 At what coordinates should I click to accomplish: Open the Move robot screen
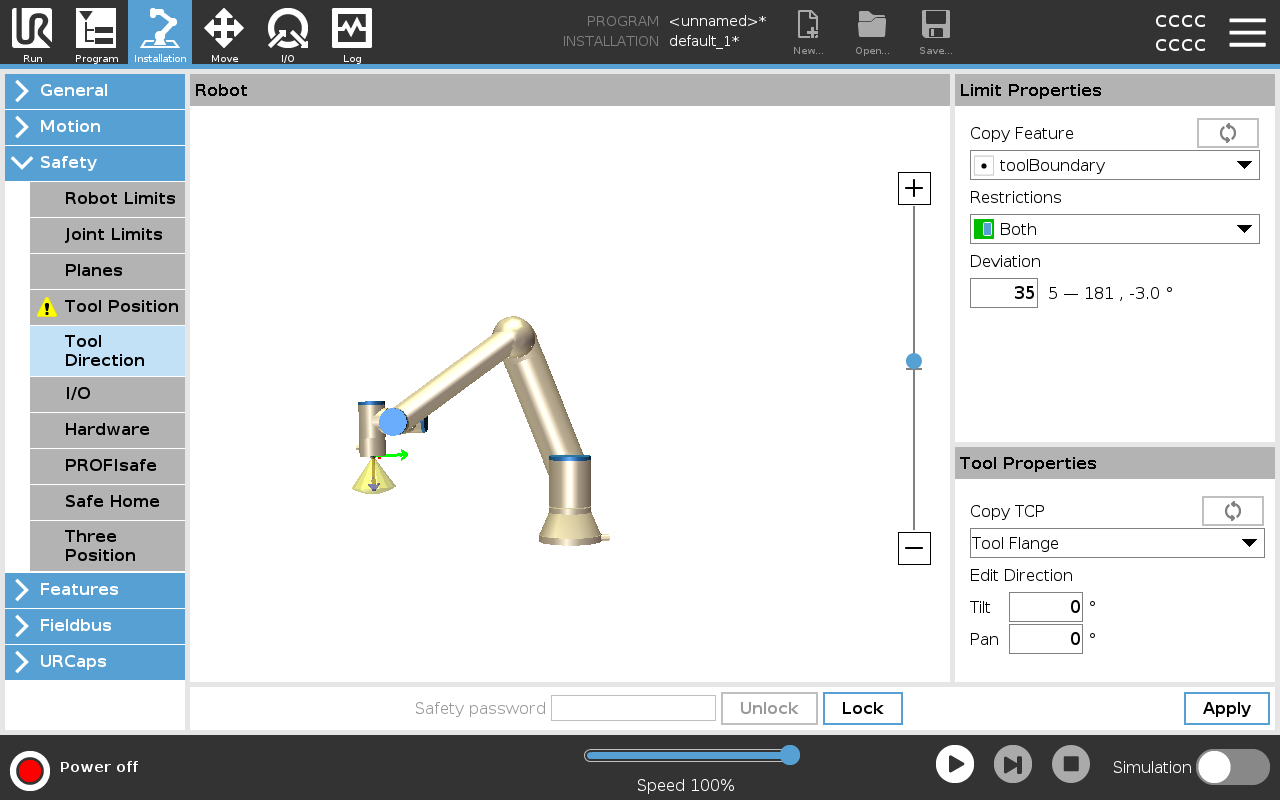[x=224, y=33]
